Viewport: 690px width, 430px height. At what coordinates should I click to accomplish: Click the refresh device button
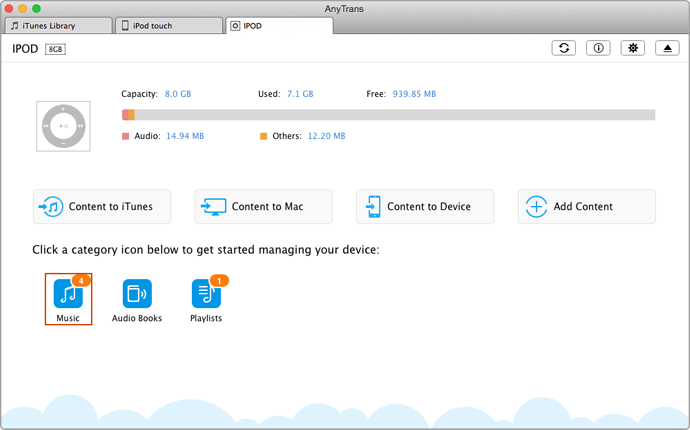click(x=564, y=48)
